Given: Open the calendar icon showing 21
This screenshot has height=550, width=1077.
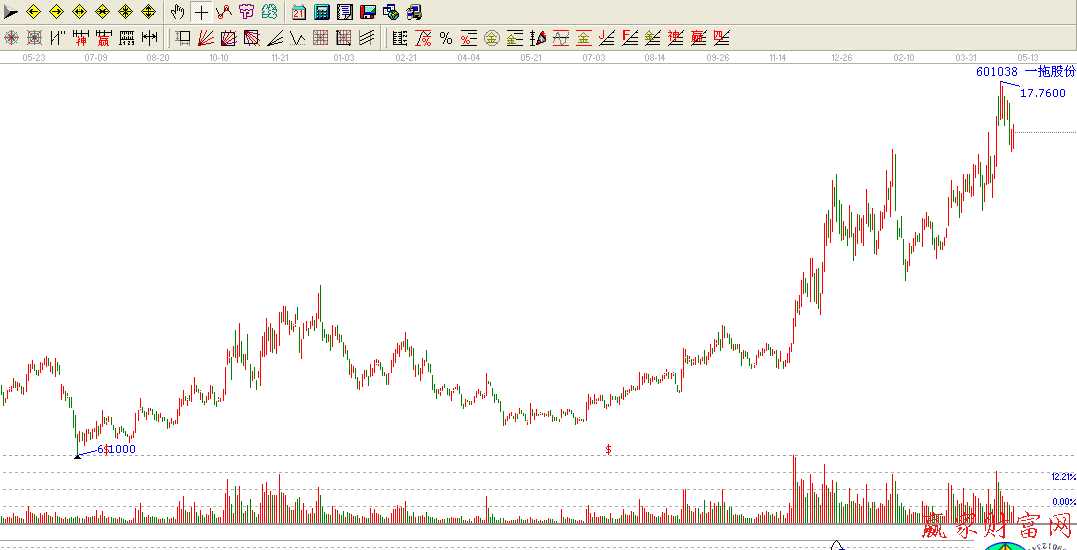Looking at the screenshot, I should (x=298, y=12).
